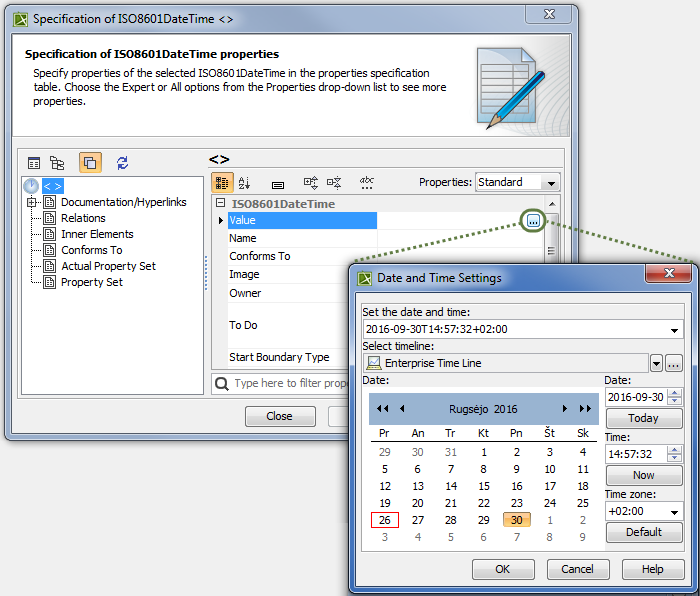
Task: Select the Owner property row
Action: click(288, 293)
